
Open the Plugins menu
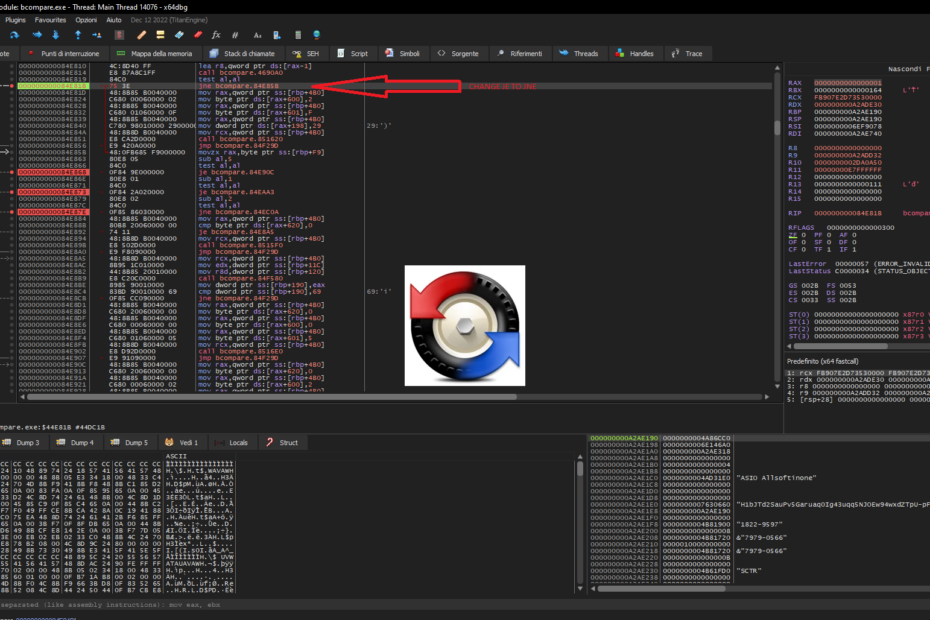pyautogui.click(x=16, y=19)
